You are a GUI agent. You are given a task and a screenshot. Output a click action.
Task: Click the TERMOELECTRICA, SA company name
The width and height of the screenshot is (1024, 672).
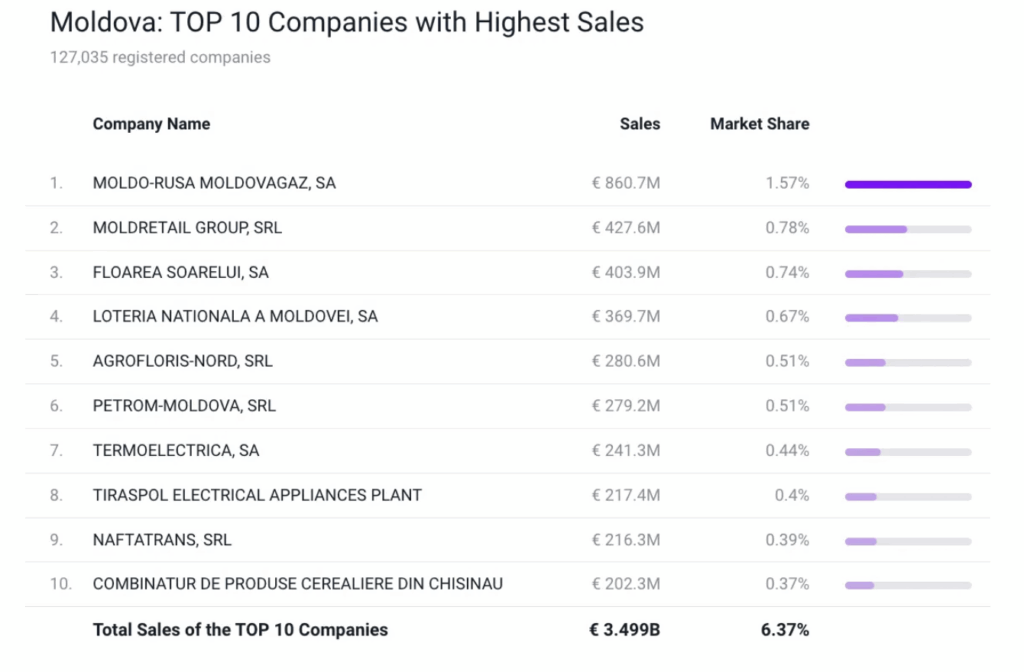(x=176, y=451)
